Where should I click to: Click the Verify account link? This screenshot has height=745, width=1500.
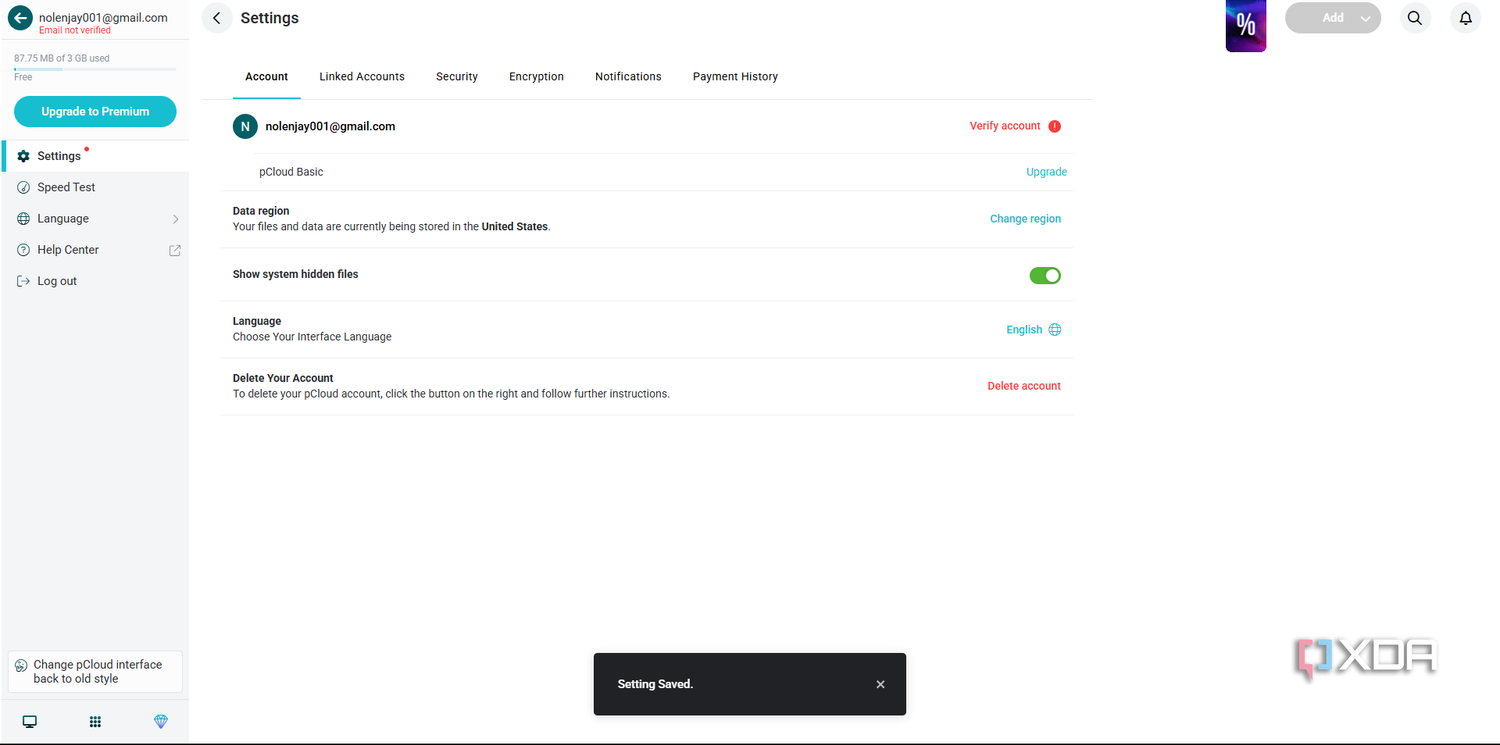click(x=1005, y=126)
